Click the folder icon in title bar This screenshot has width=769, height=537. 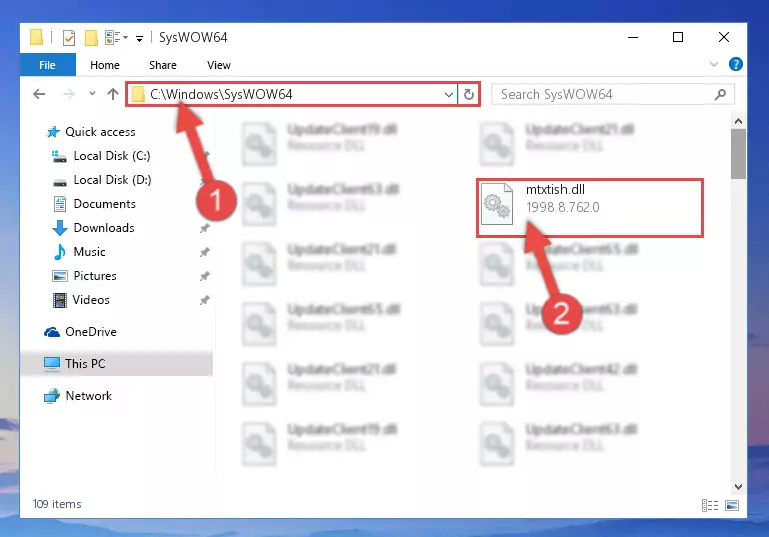click(x=37, y=37)
